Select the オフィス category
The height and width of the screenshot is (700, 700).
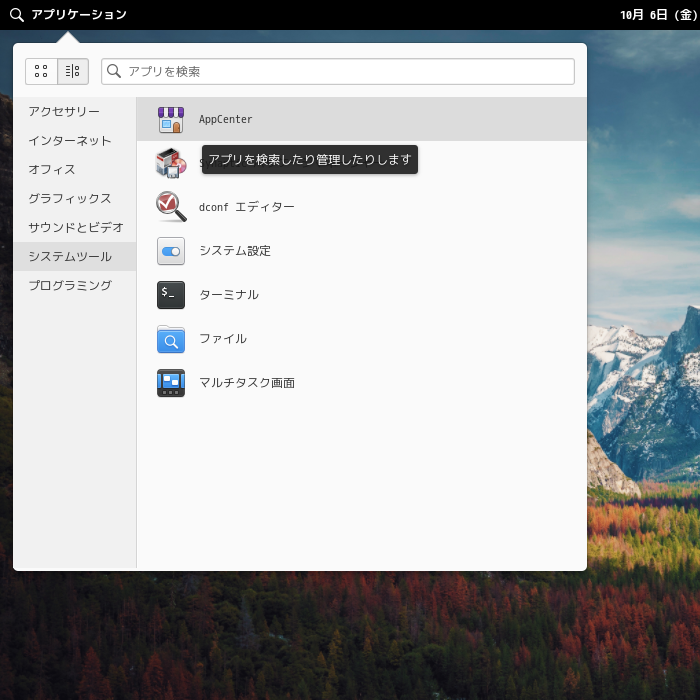point(75,170)
